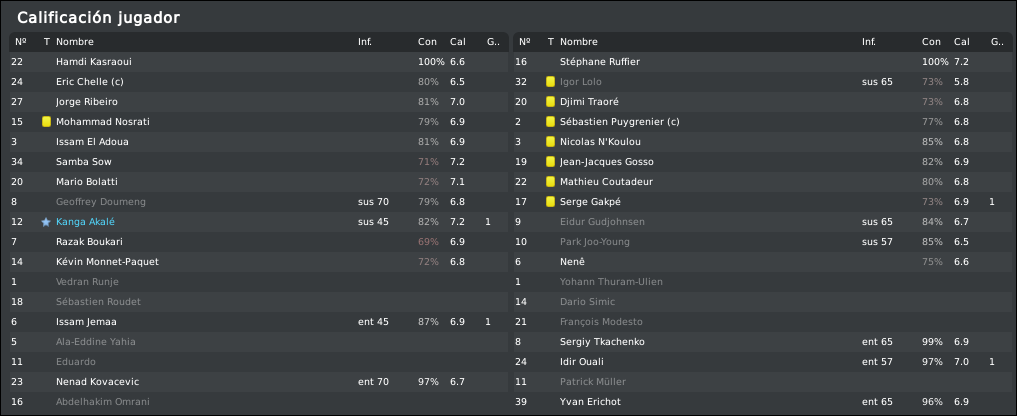The height and width of the screenshot is (416, 1017).
Task: Click Samba Sow's player name
Action: (x=84, y=162)
